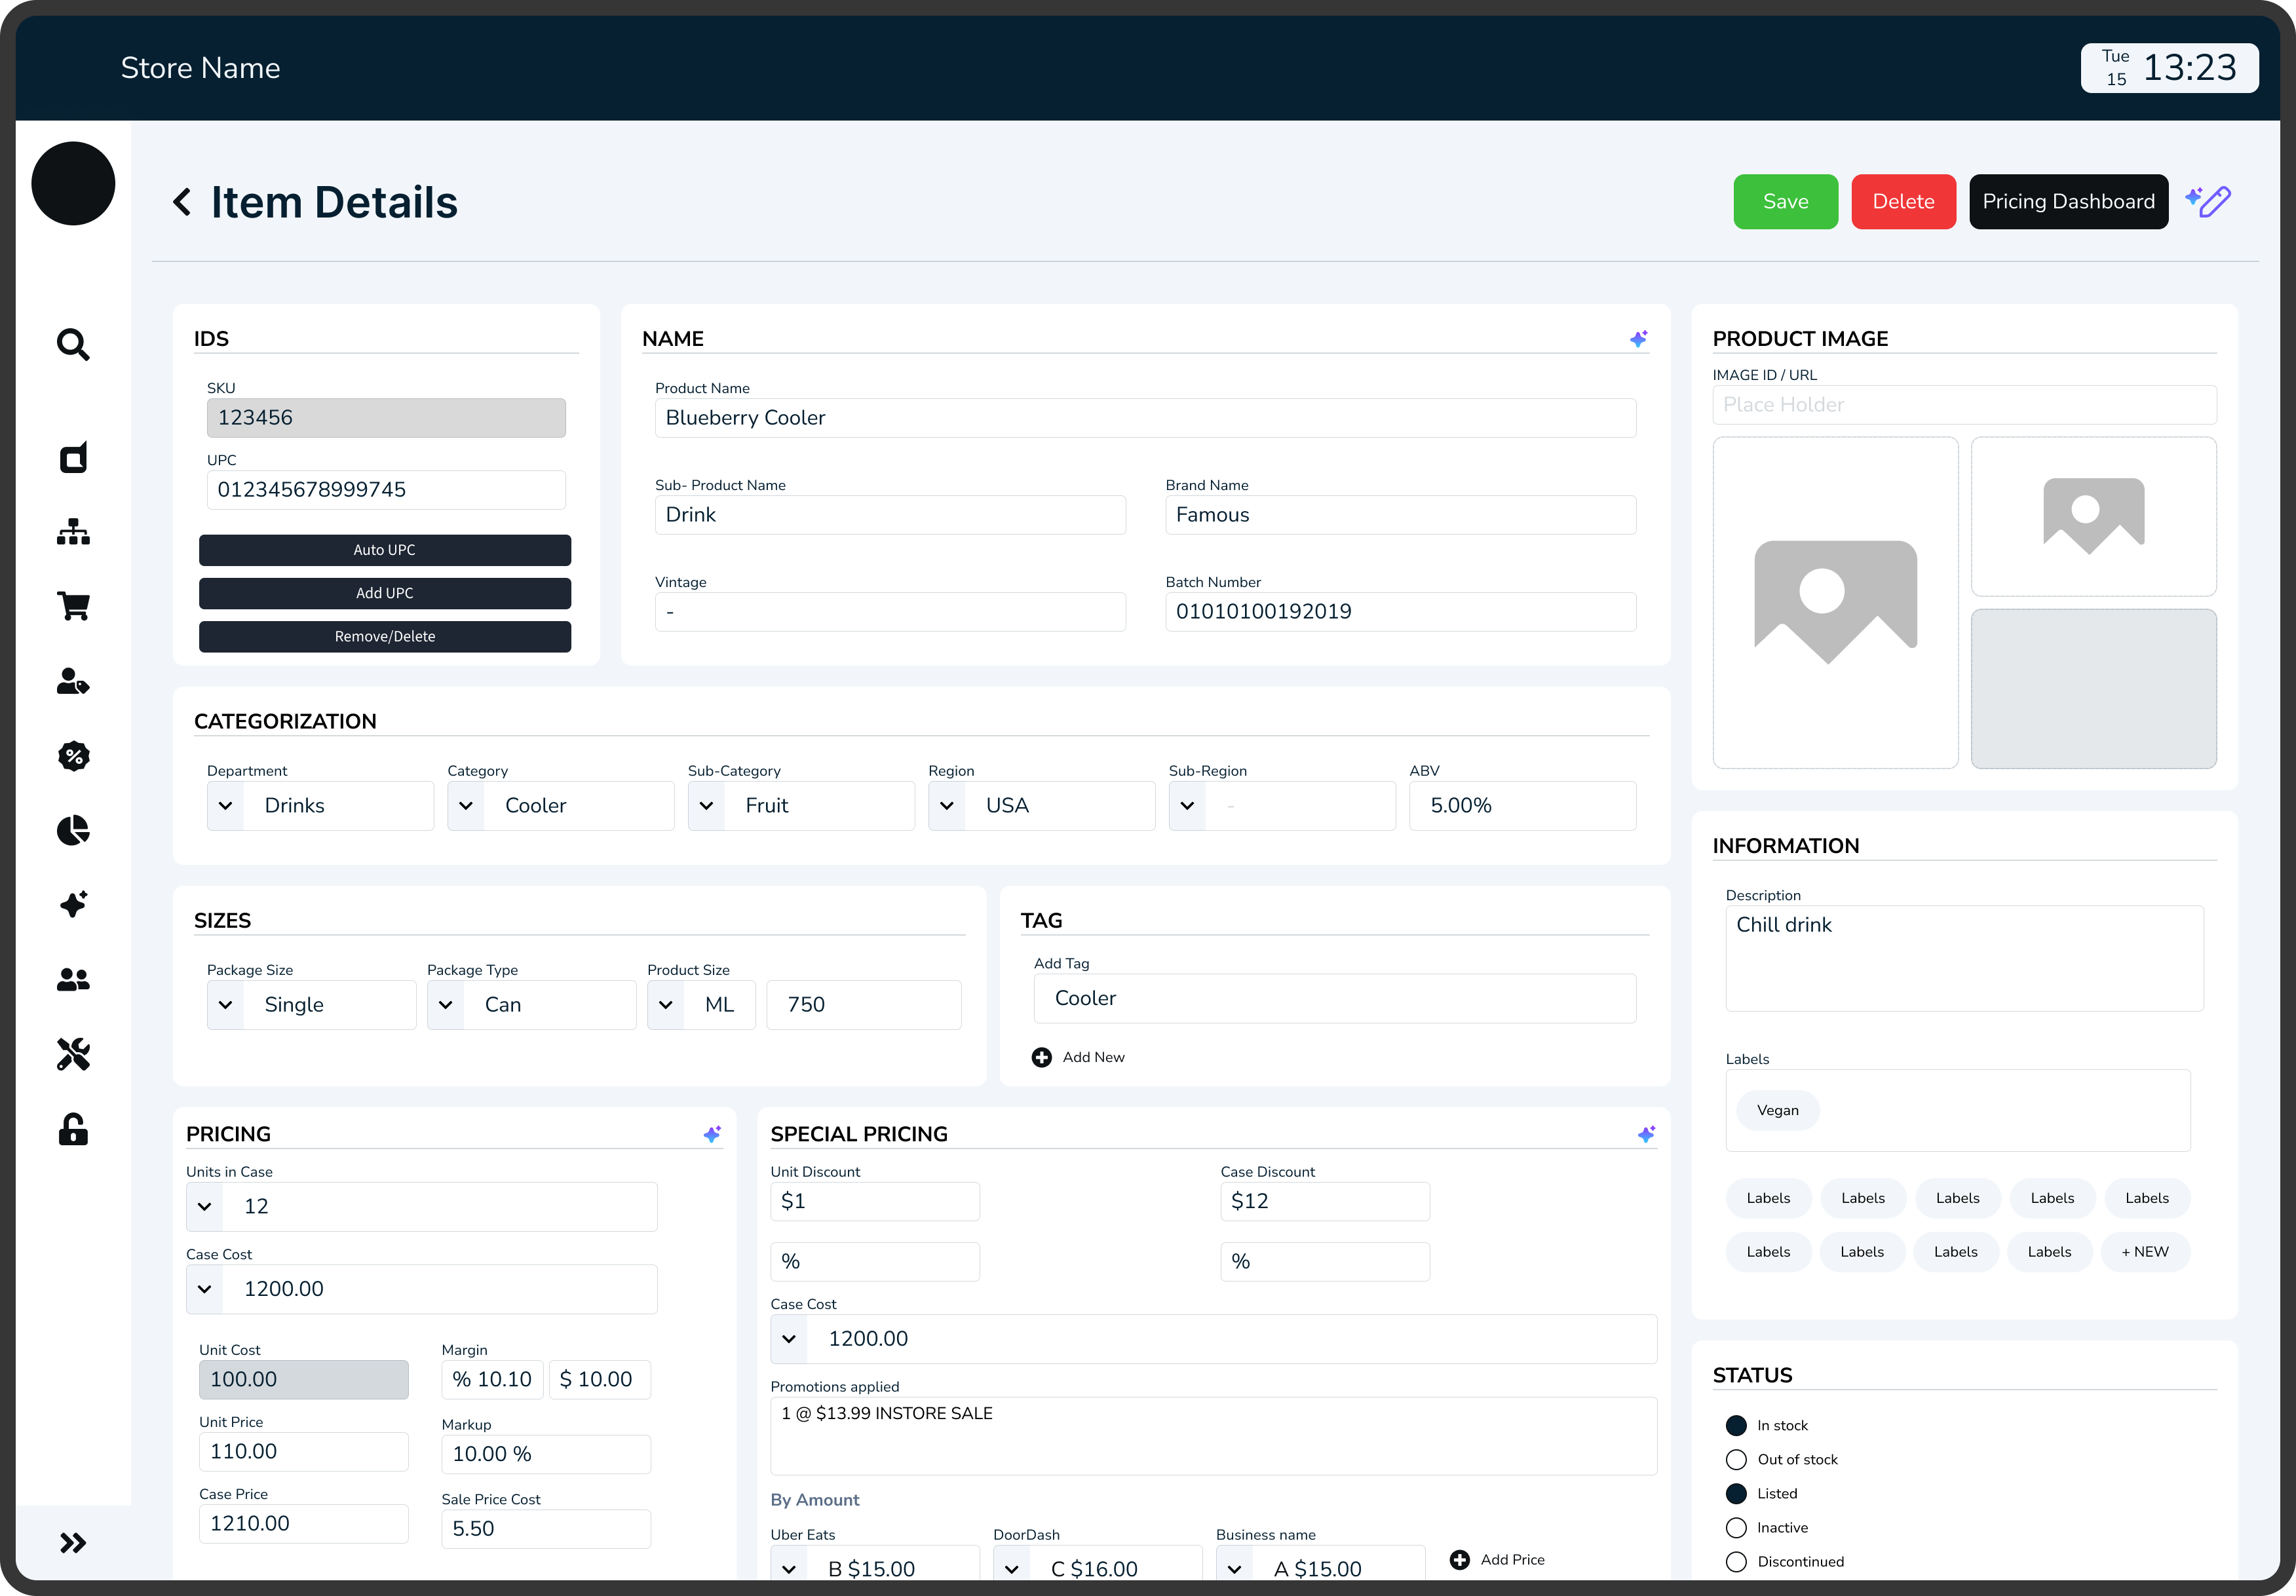Open the shopping cart sidebar icon
Viewport: 2296px width, 1596px height.
pos(73,606)
